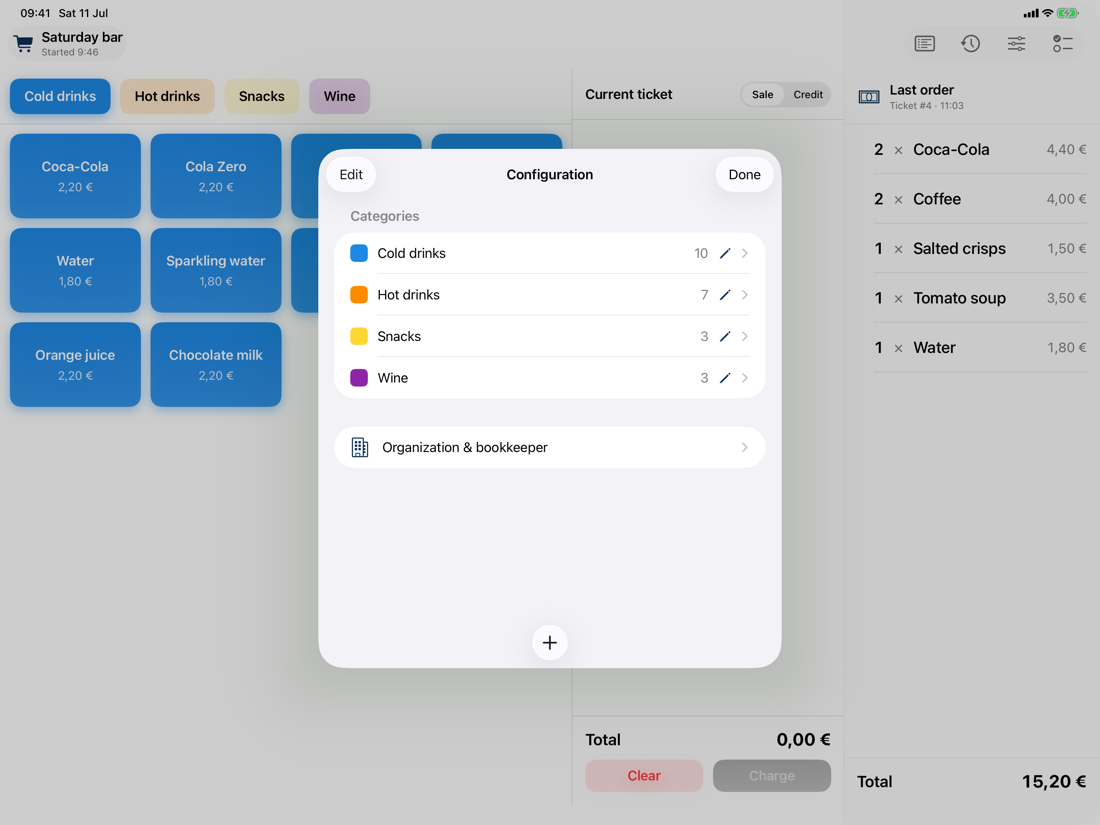The height and width of the screenshot is (825, 1100).
Task: Add a new category with plus button
Action: click(550, 643)
